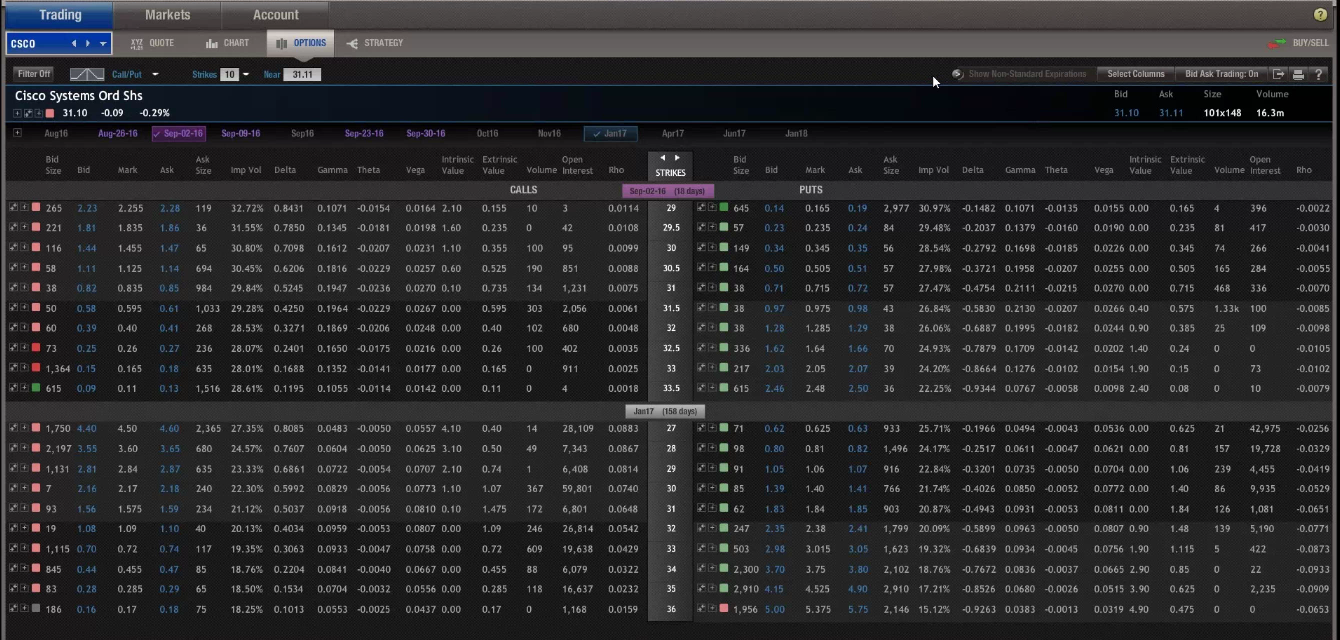This screenshot has width=1340, height=640.
Task: Click pink square in call row with bid size 265
Action: coord(36,208)
